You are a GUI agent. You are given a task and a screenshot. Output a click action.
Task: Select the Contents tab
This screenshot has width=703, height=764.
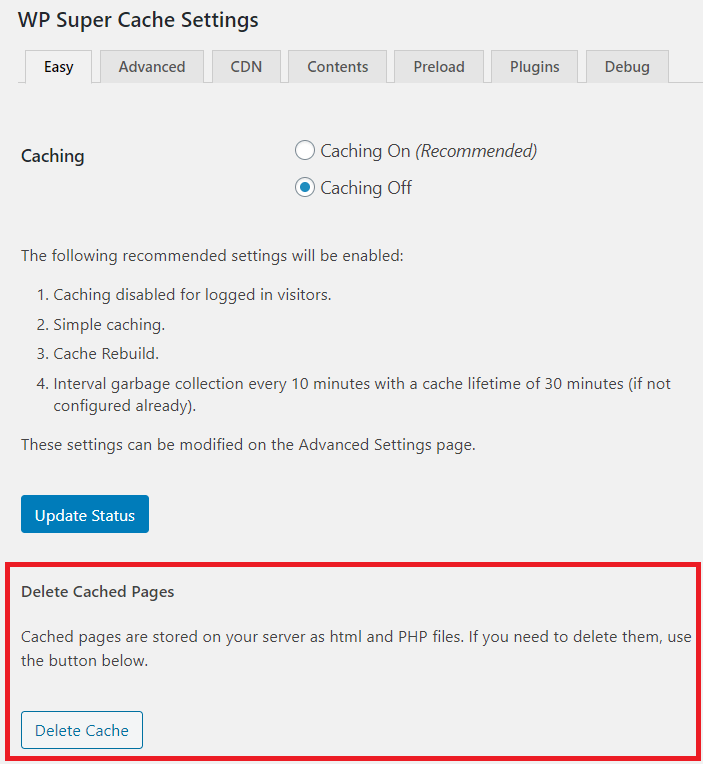tap(337, 67)
